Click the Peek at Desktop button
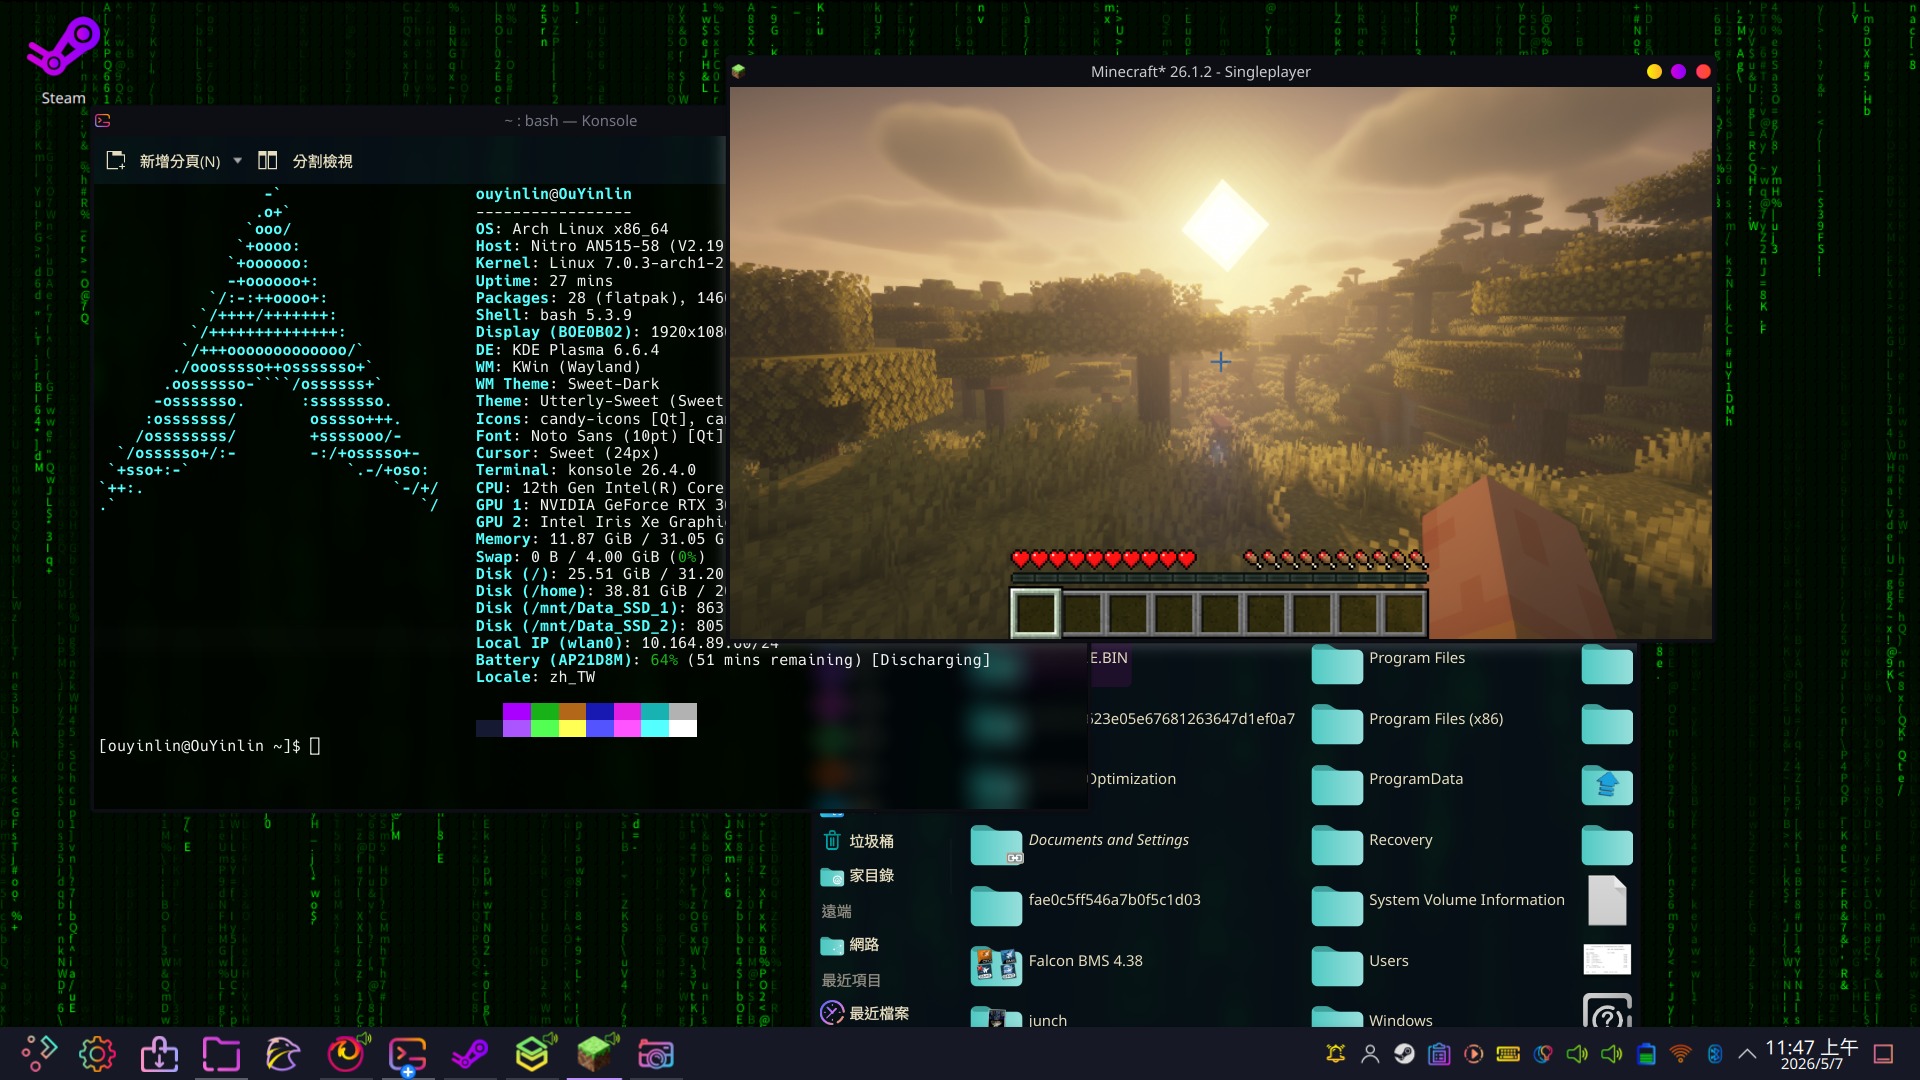 click(1884, 1054)
